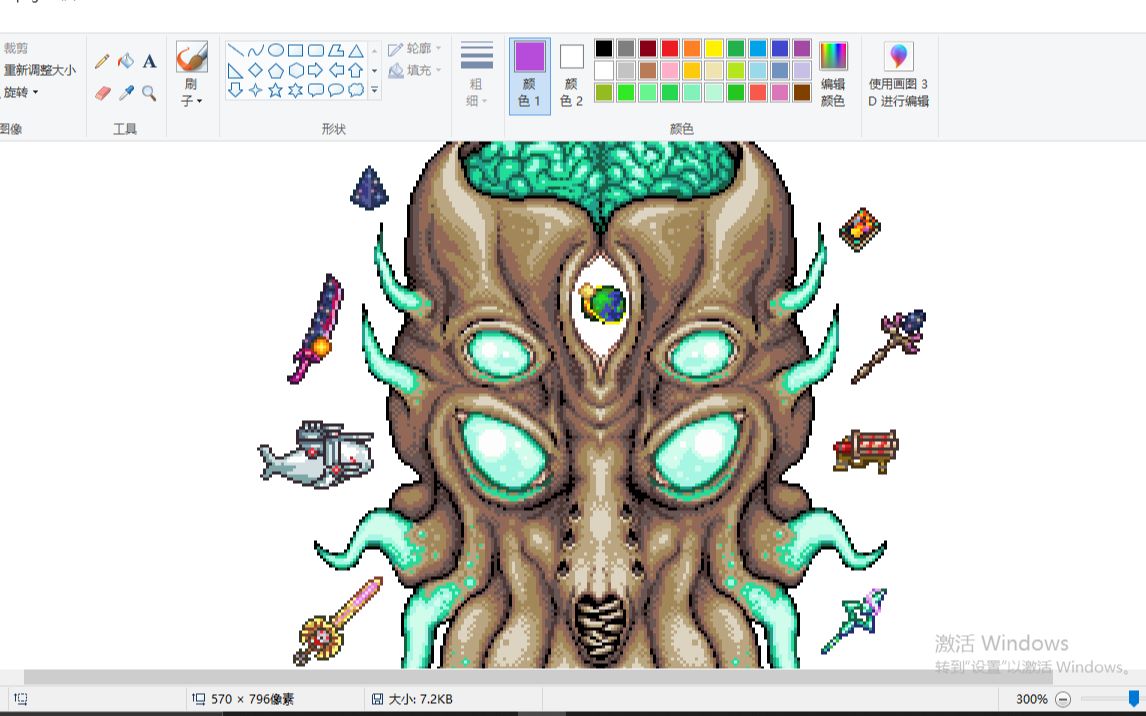Viewport: 1146px width, 716px height.
Task: Expand the full shapes gallery
Action: pyautogui.click(x=374, y=91)
